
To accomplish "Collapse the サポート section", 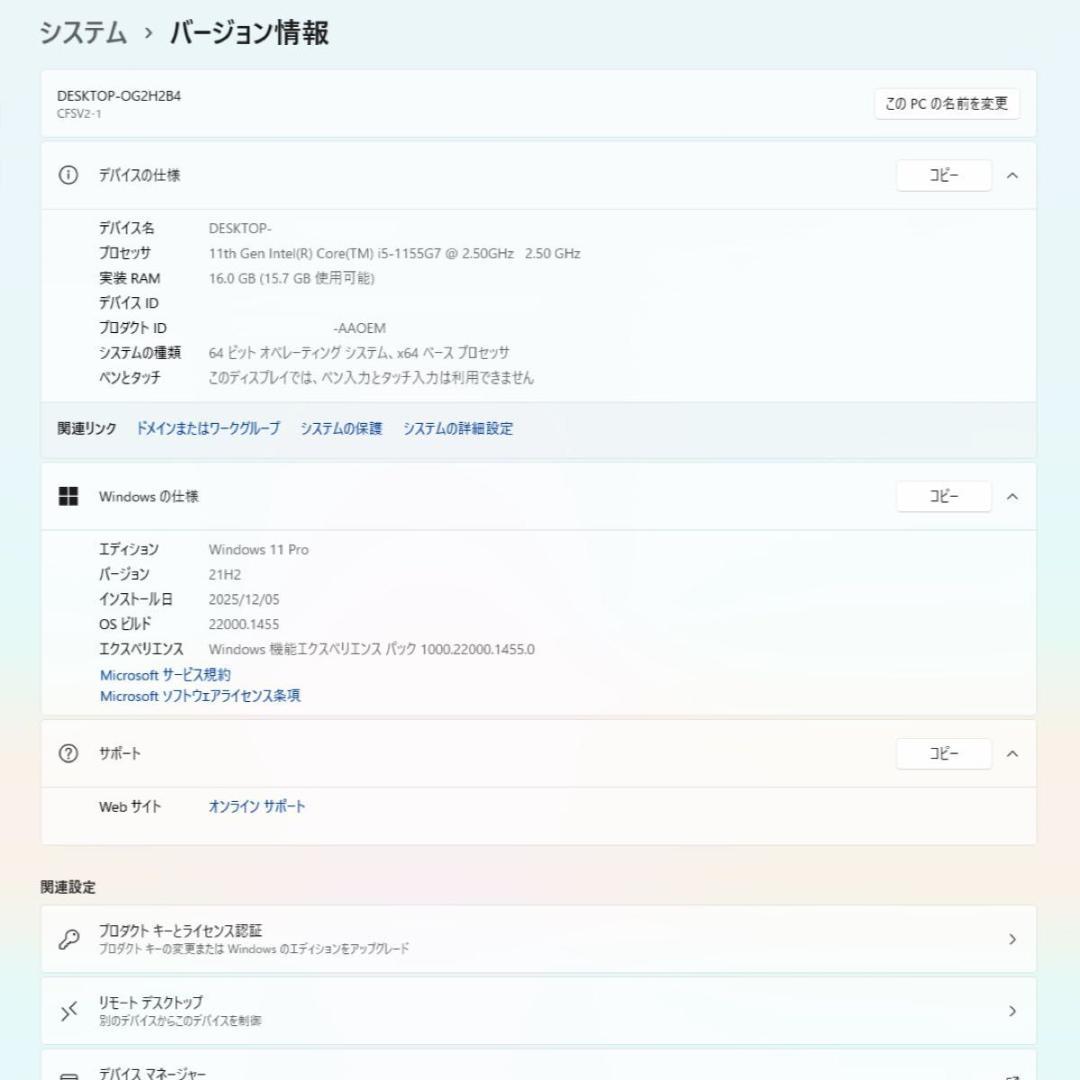I will (x=1012, y=754).
